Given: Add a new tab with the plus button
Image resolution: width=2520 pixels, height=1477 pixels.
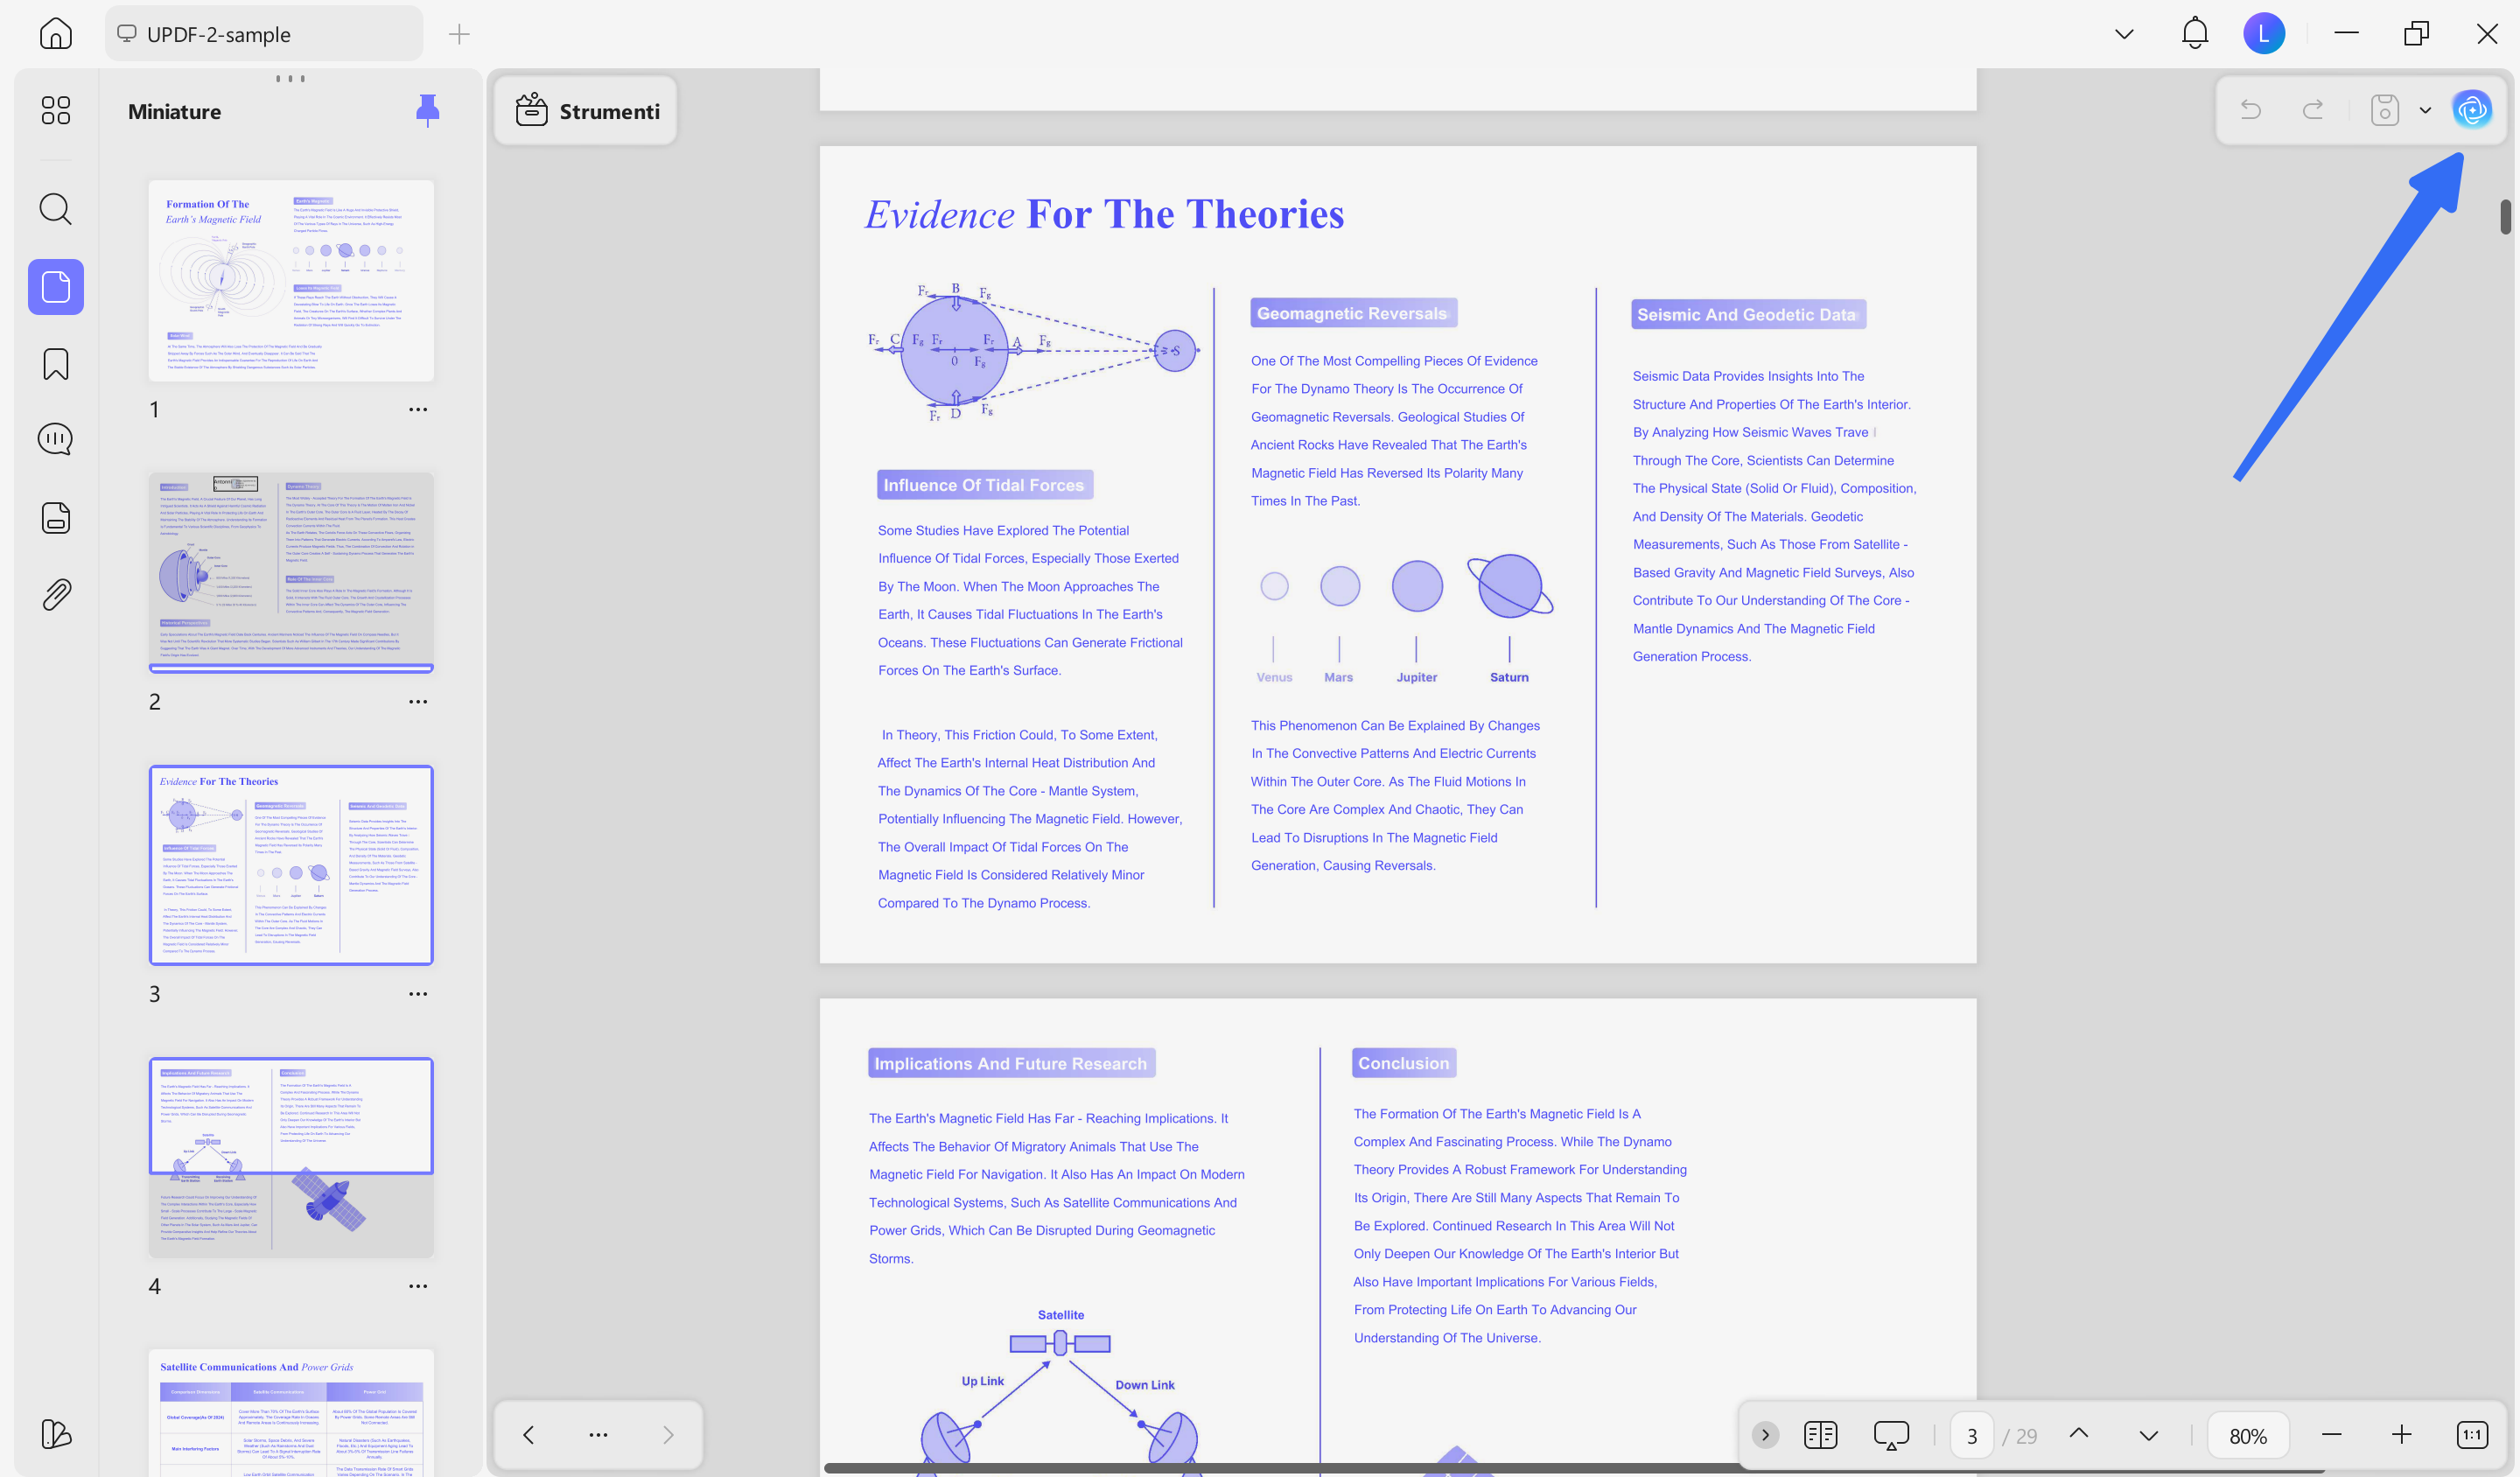Looking at the screenshot, I should point(459,34).
